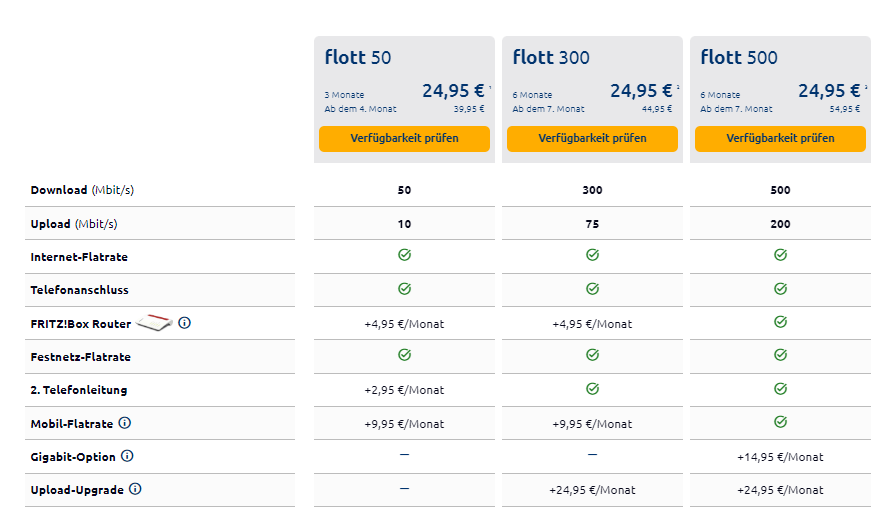The height and width of the screenshot is (512, 888).
Task: Click +2,95 €/Monat second phone line price
Action: coord(404,390)
